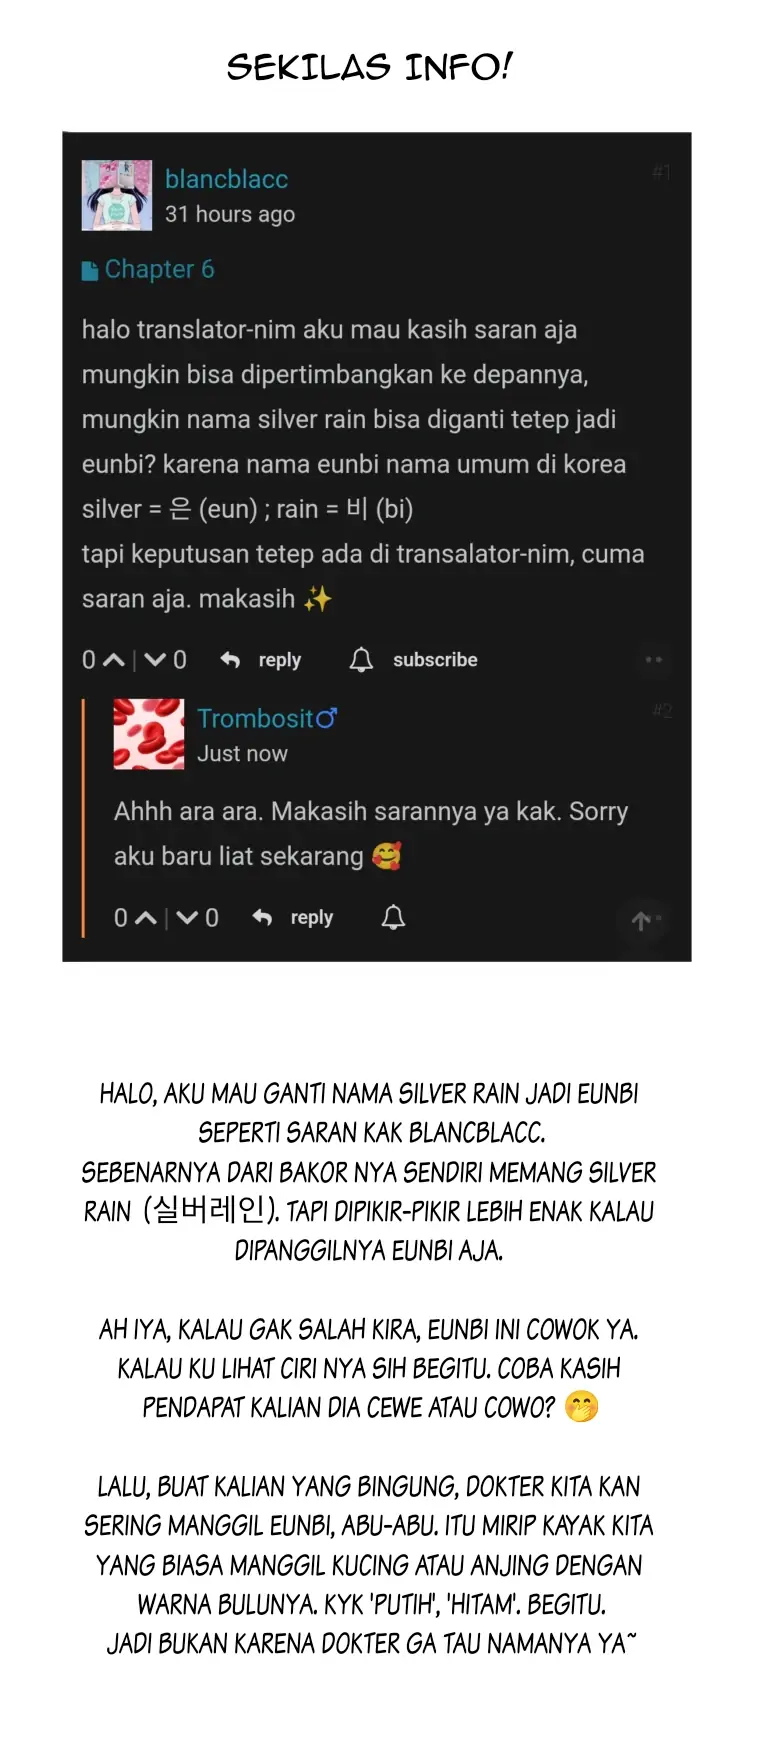Click the Chapter 6 document icon
This screenshot has width=760, height=1750.
click(90, 270)
